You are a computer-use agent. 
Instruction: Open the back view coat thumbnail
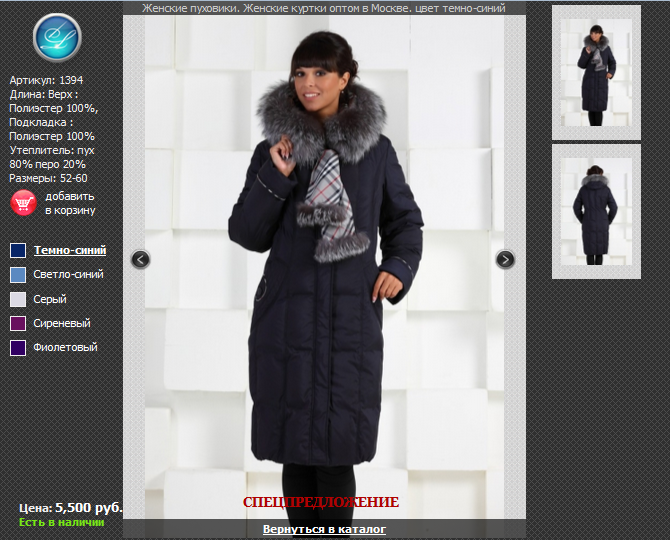(x=596, y=212)
